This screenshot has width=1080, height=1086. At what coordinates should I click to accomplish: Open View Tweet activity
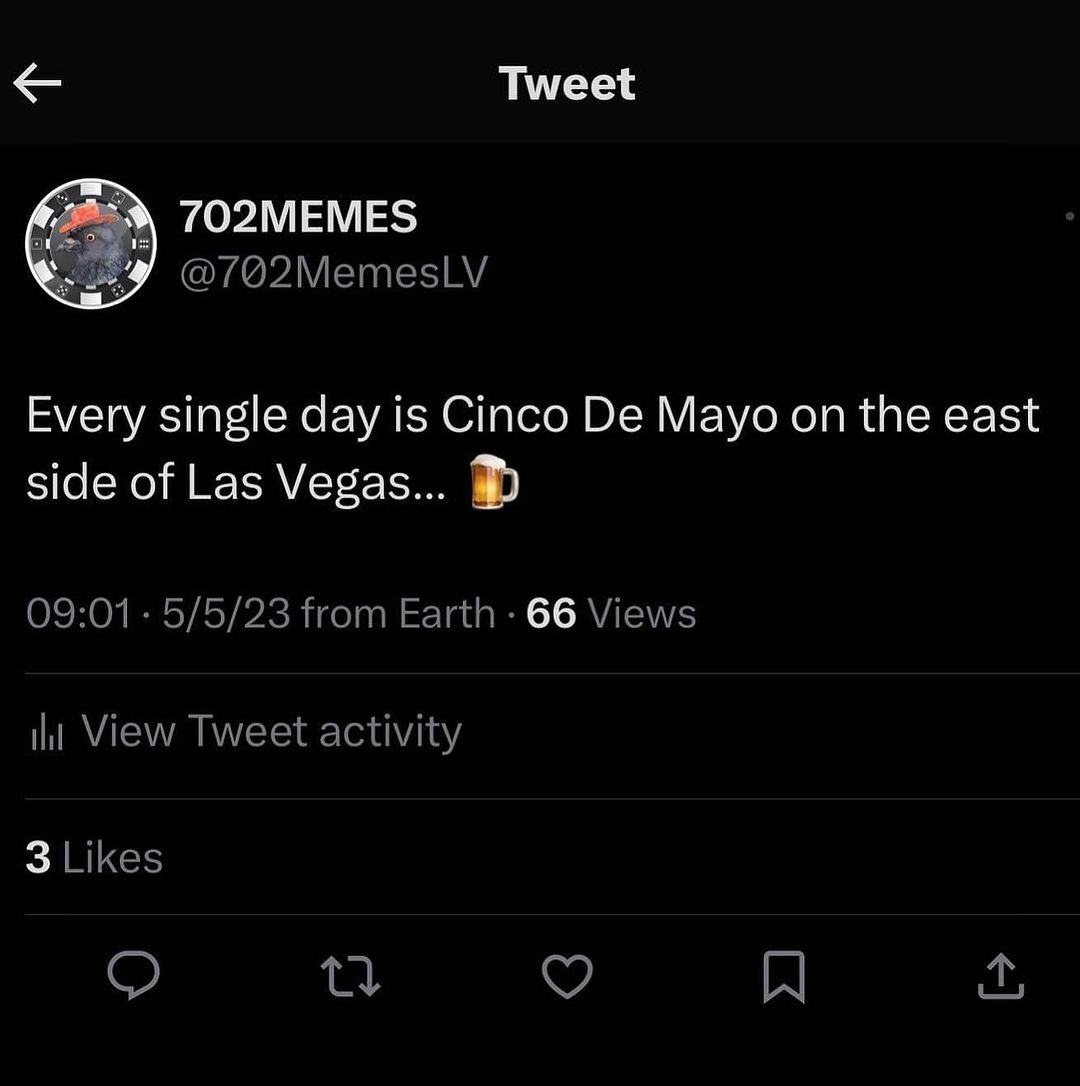(x=270, y=732)
